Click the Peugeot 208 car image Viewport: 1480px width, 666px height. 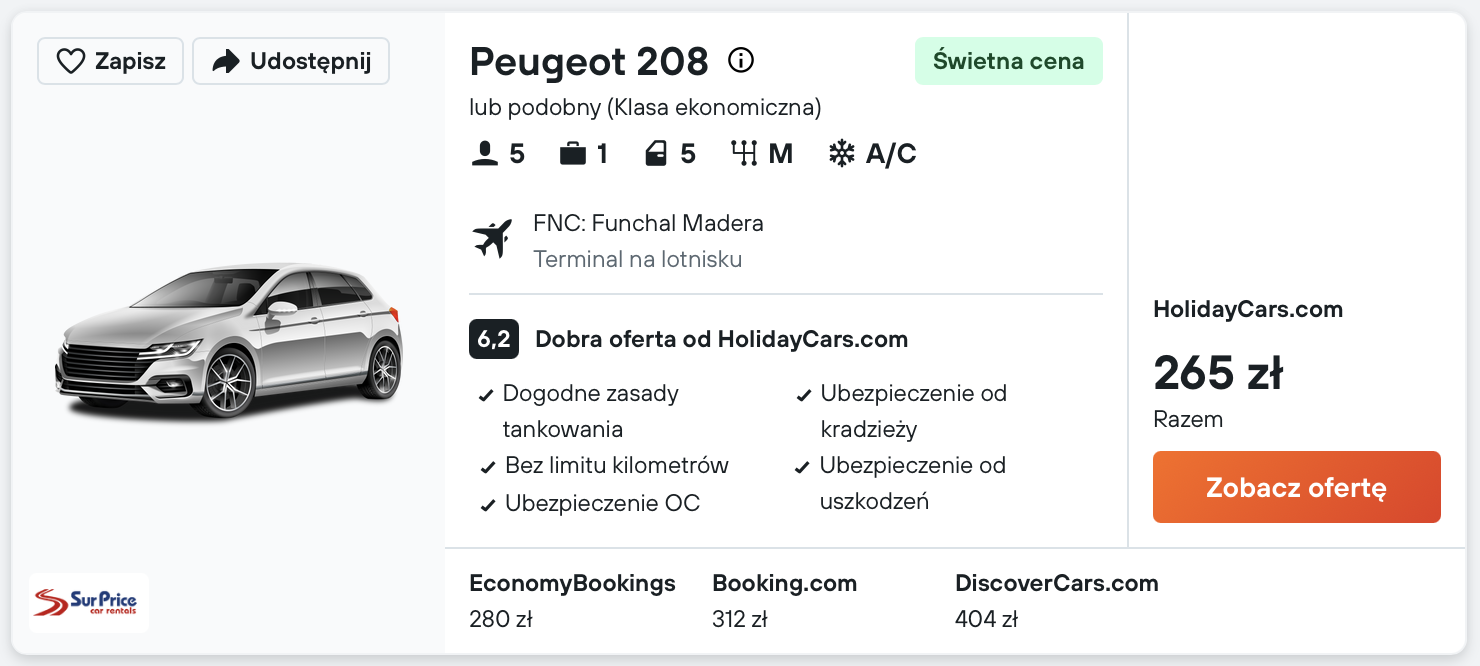pos(229,340)
